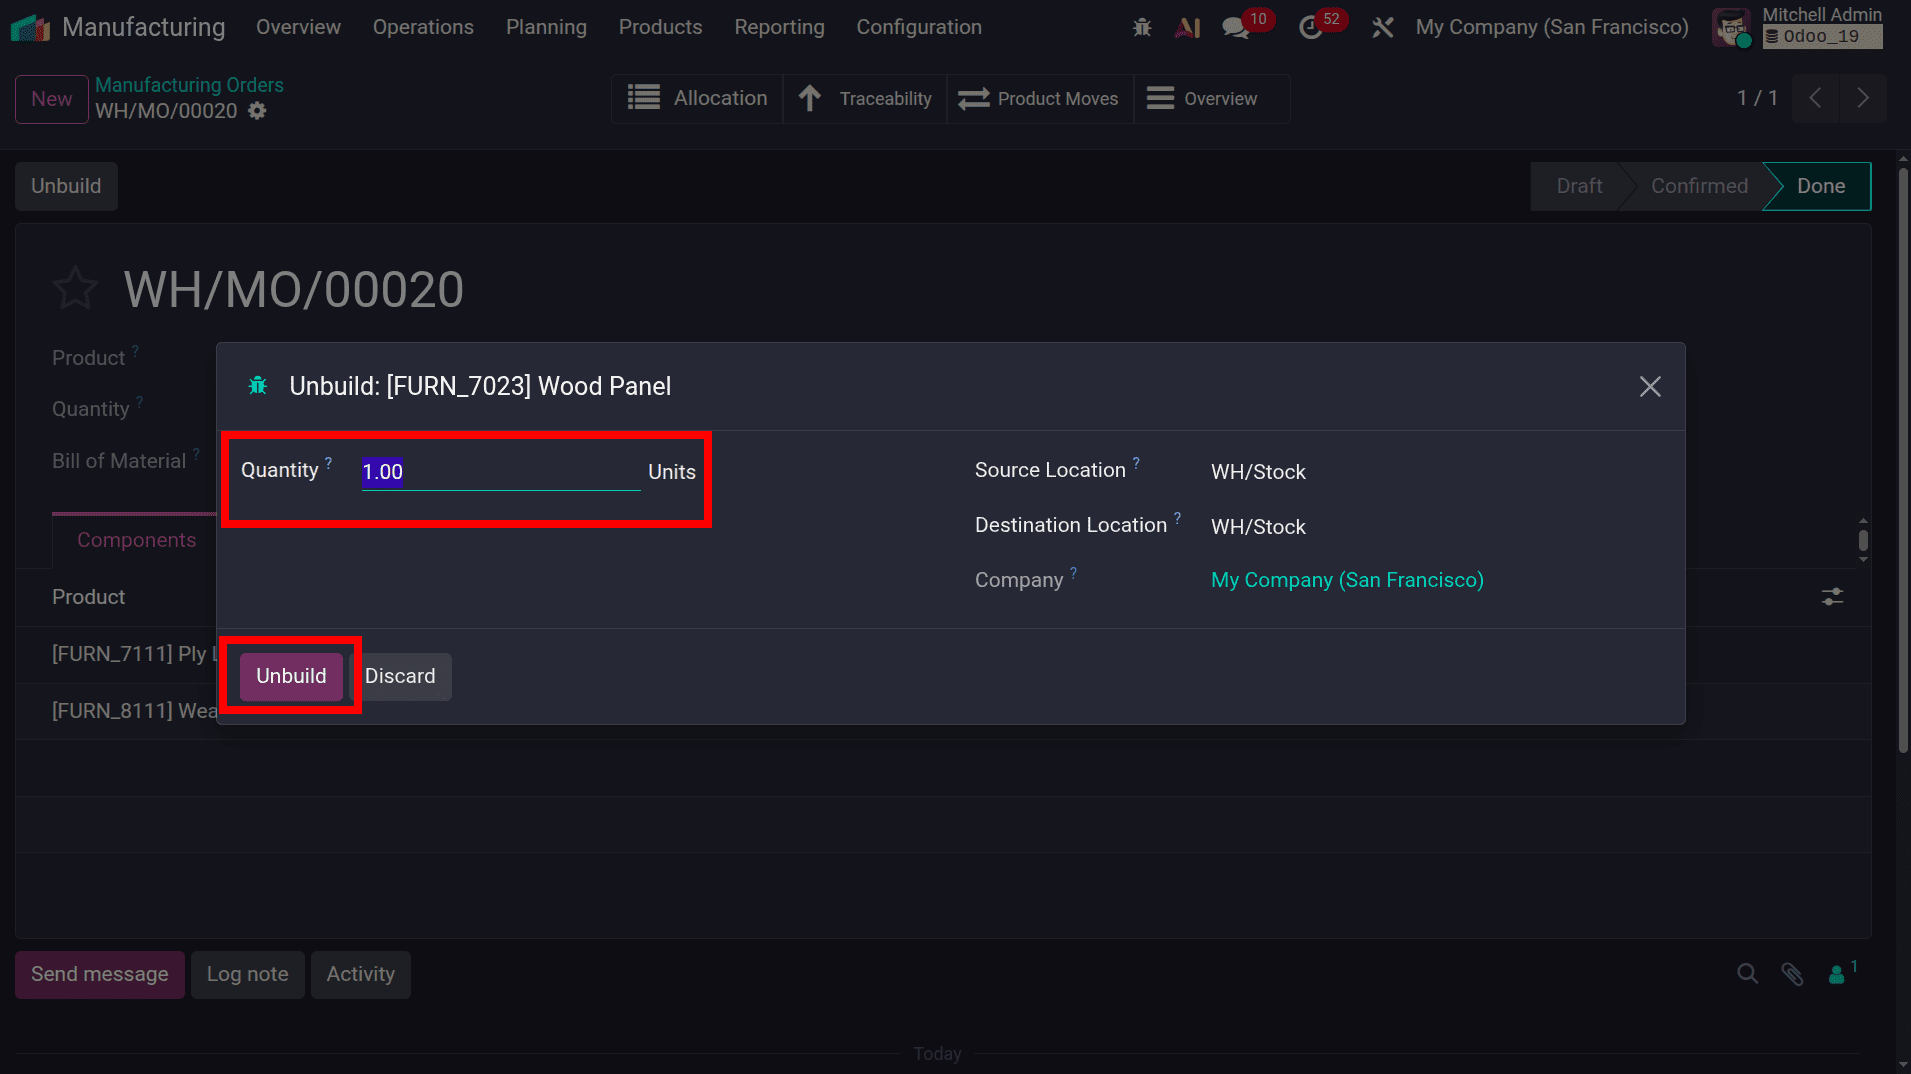The height and width of the screenshot is (1074, 1911).
Task: Mark WH/MO/00020 as favorite star
Action: coord(75,289)
